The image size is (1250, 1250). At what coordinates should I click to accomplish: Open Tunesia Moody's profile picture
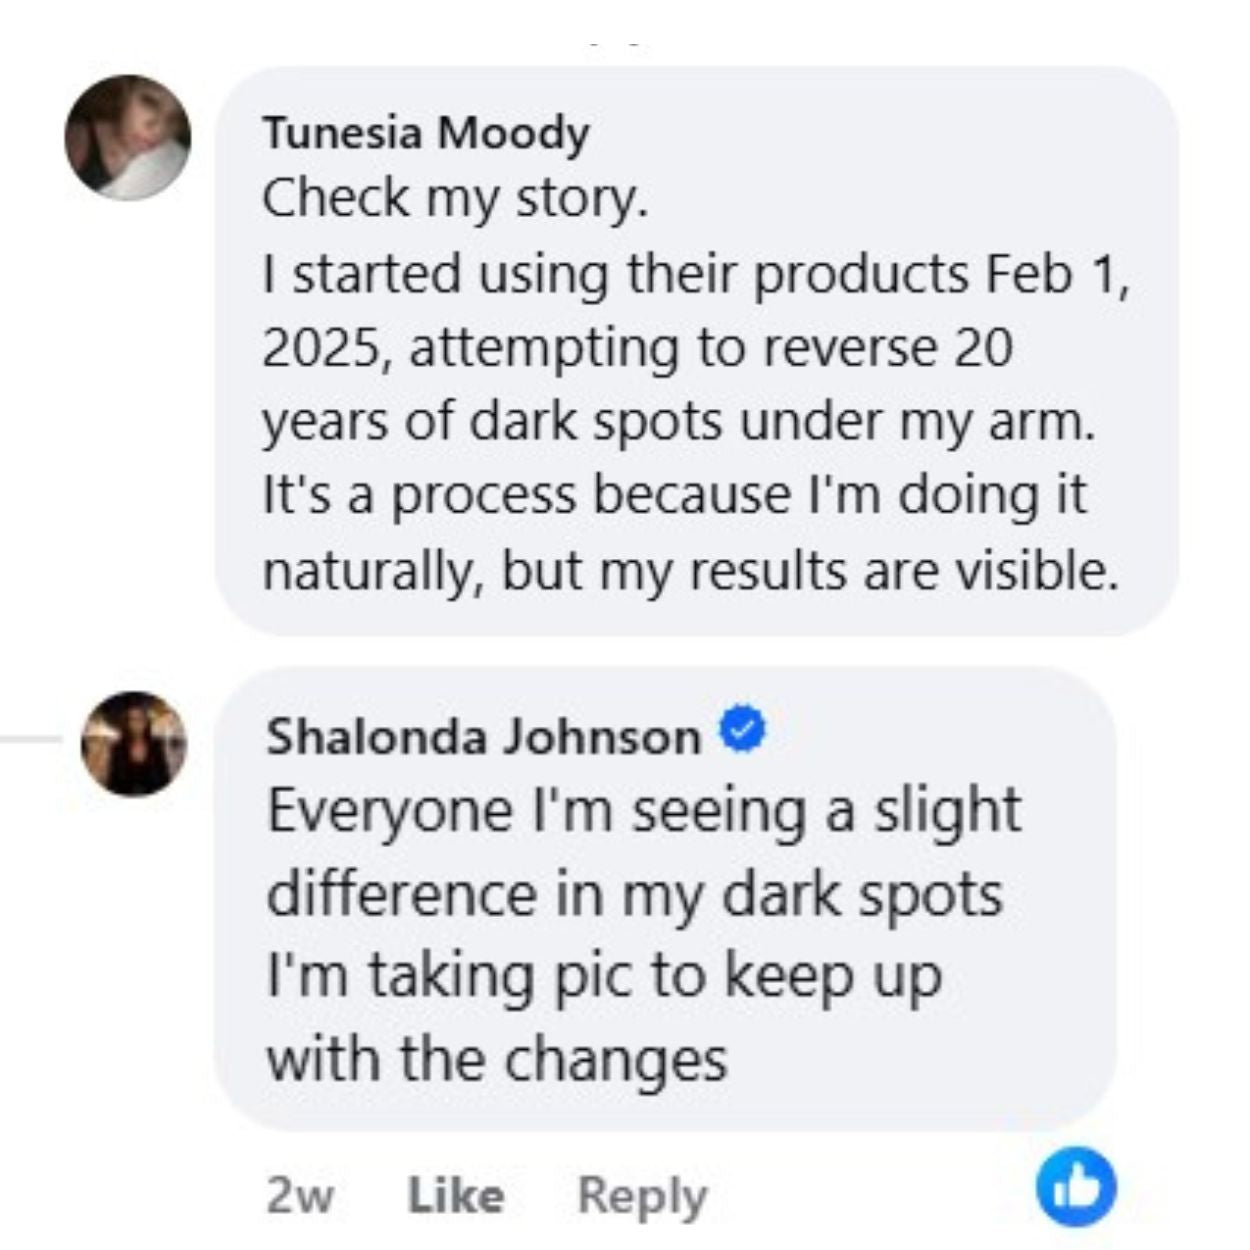(127, 137)
